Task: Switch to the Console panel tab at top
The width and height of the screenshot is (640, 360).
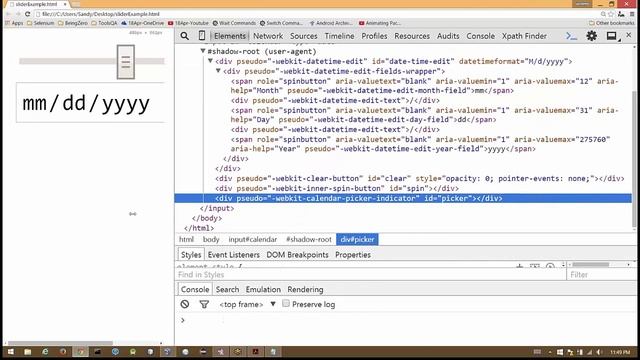Action: [480, 36]
